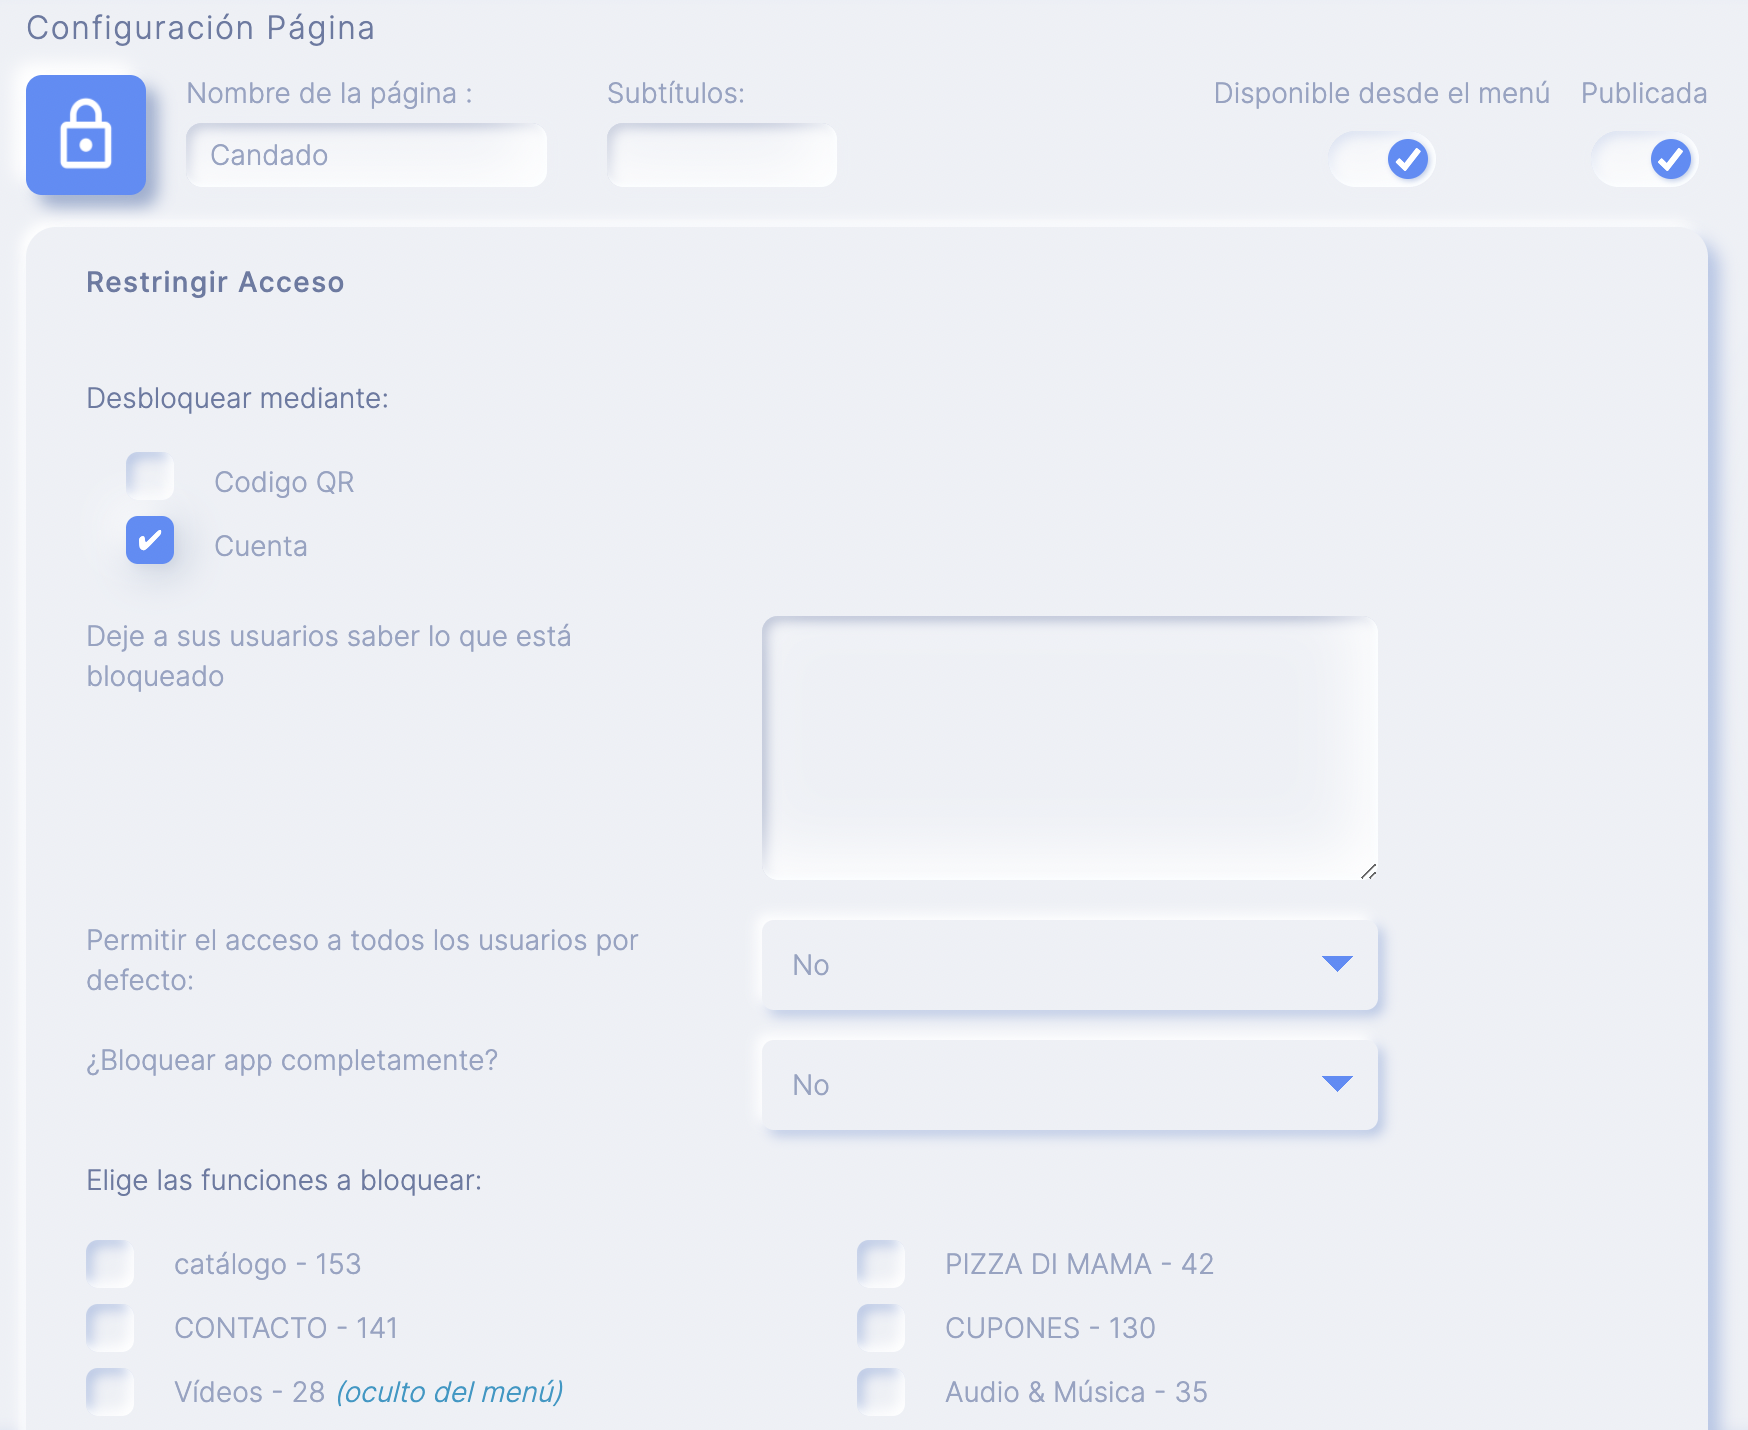Open the Permitir el acceso dropdown

[1069, 965]
